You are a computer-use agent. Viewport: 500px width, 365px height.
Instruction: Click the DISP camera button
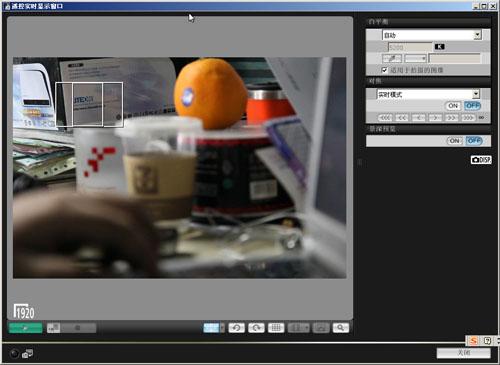click(481, 160)
